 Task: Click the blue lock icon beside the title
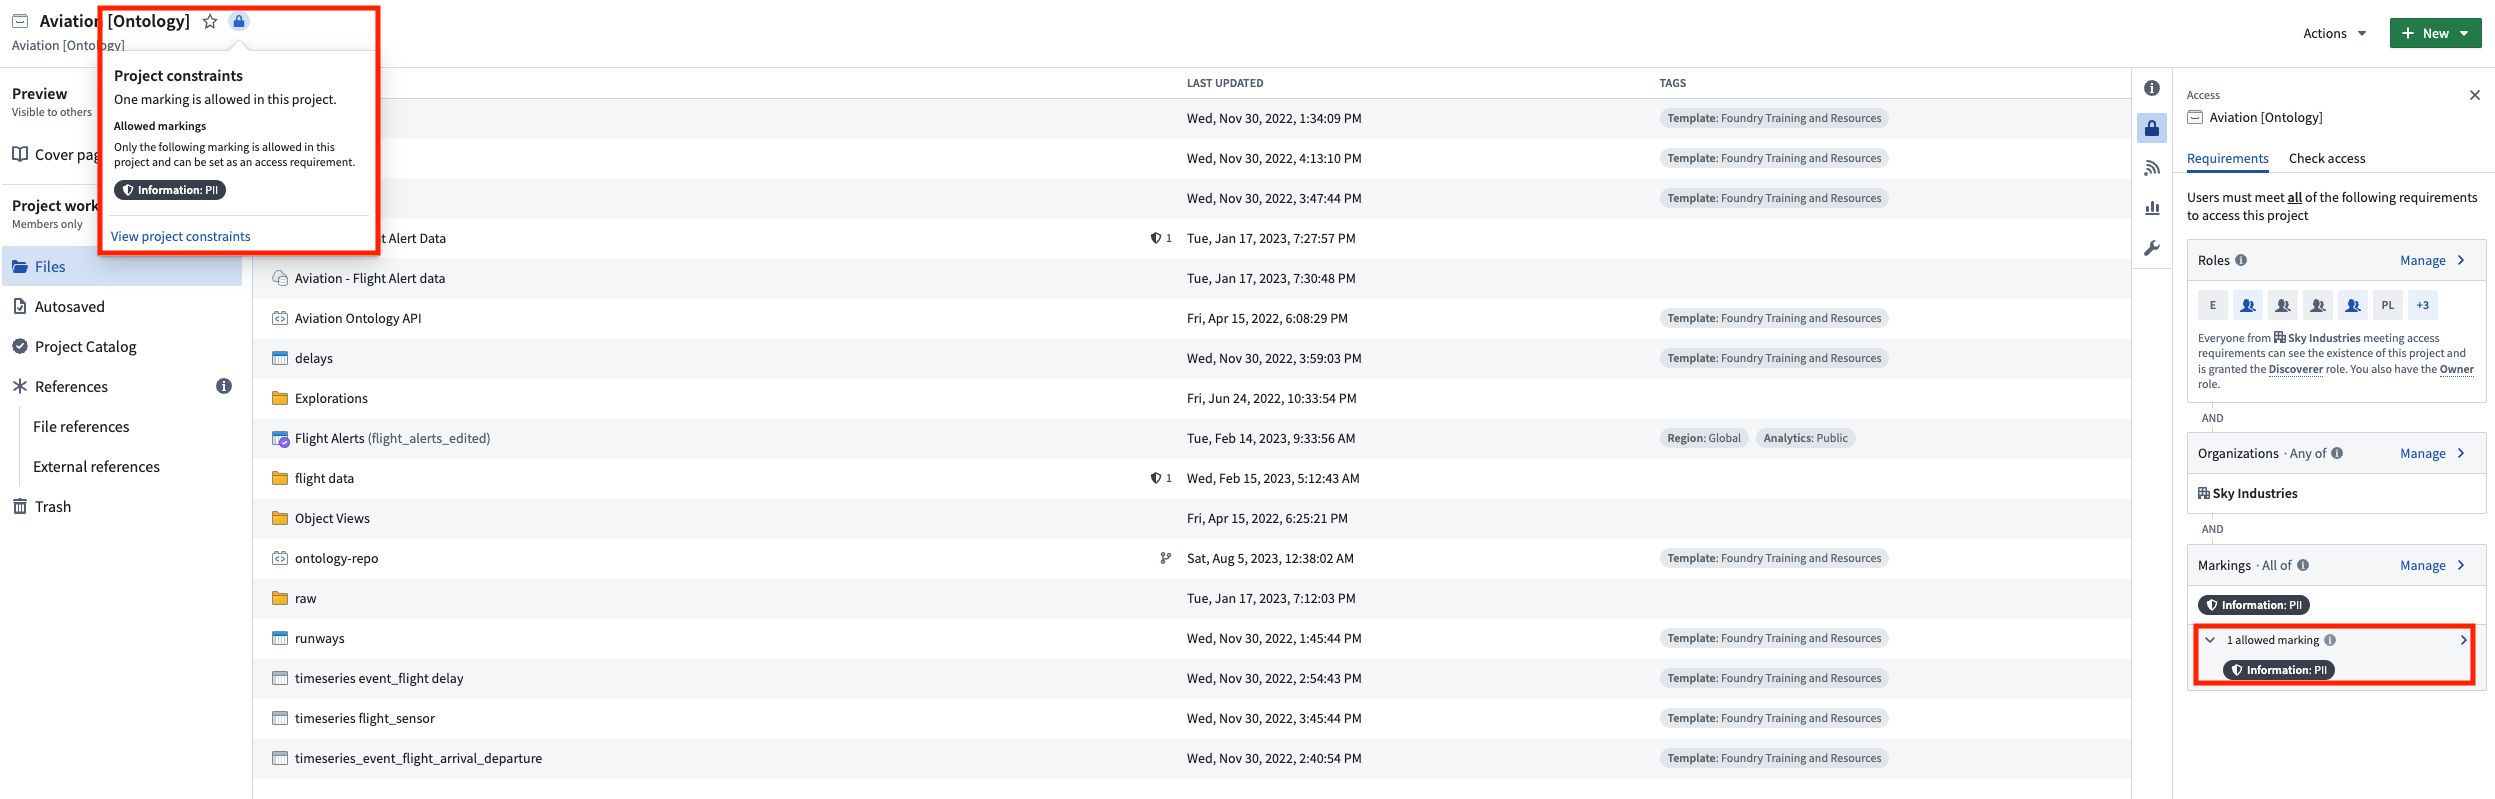(x=239, y=21)
